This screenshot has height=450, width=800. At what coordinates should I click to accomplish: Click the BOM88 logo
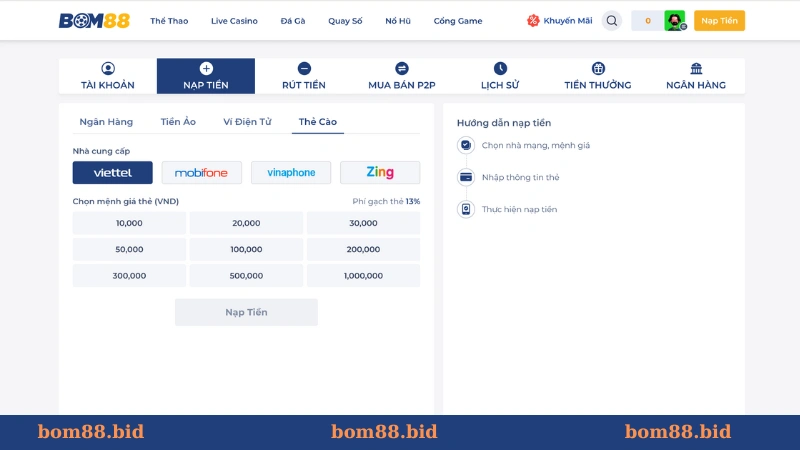point(94,21)
